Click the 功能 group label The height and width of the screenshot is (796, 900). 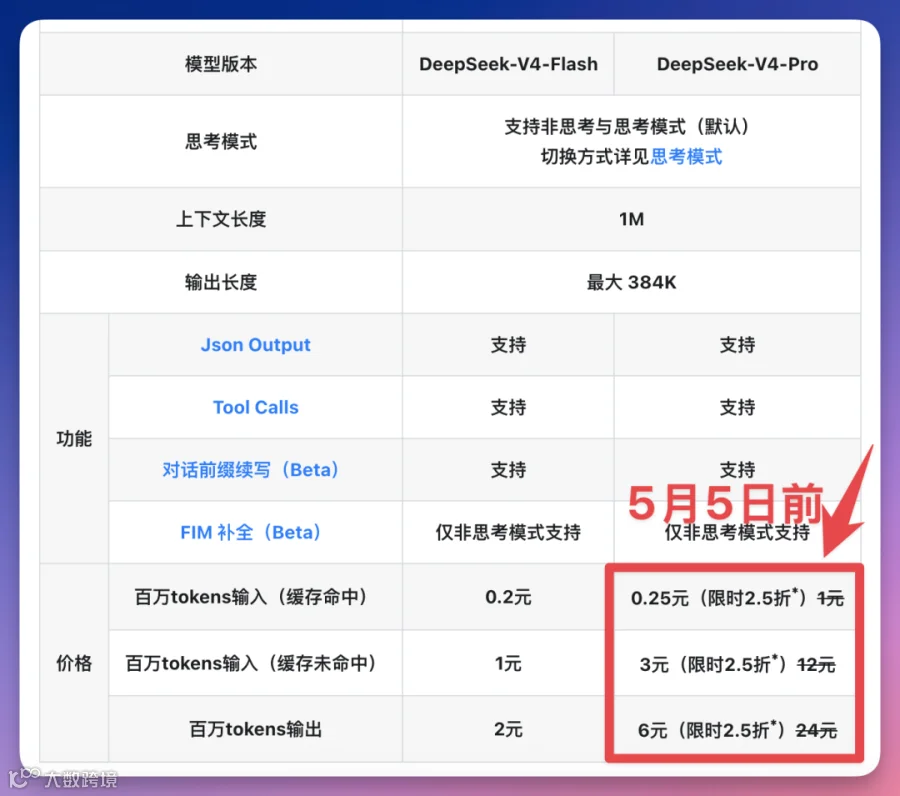coord(74,439)
